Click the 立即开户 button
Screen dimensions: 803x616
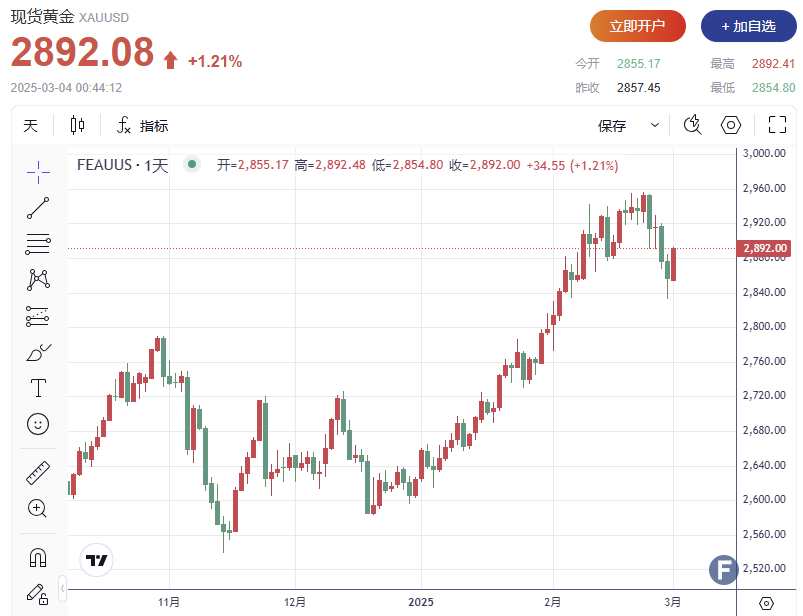[638, 26]
